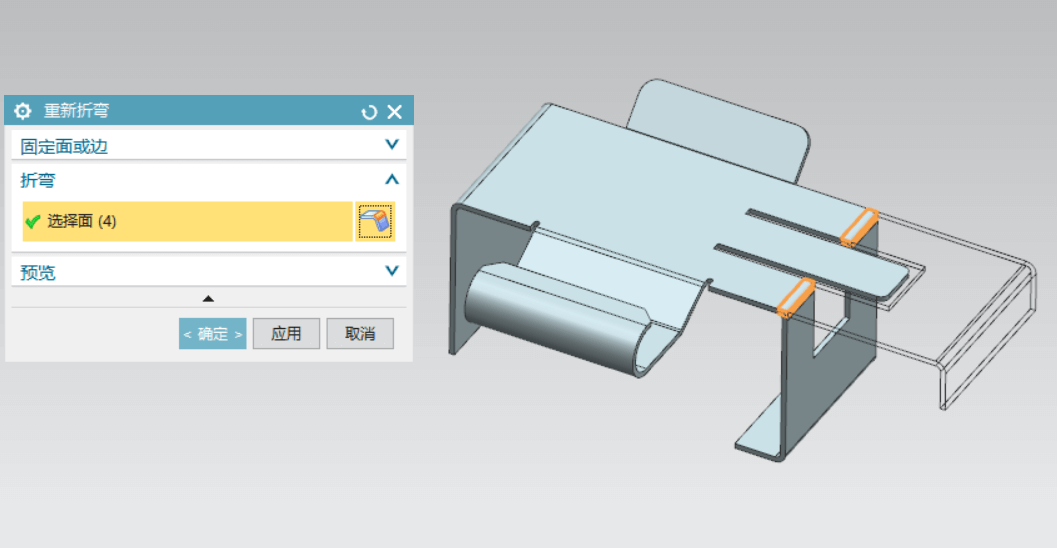
Task: Click the 预览 section label
Action: pos(38,272)
